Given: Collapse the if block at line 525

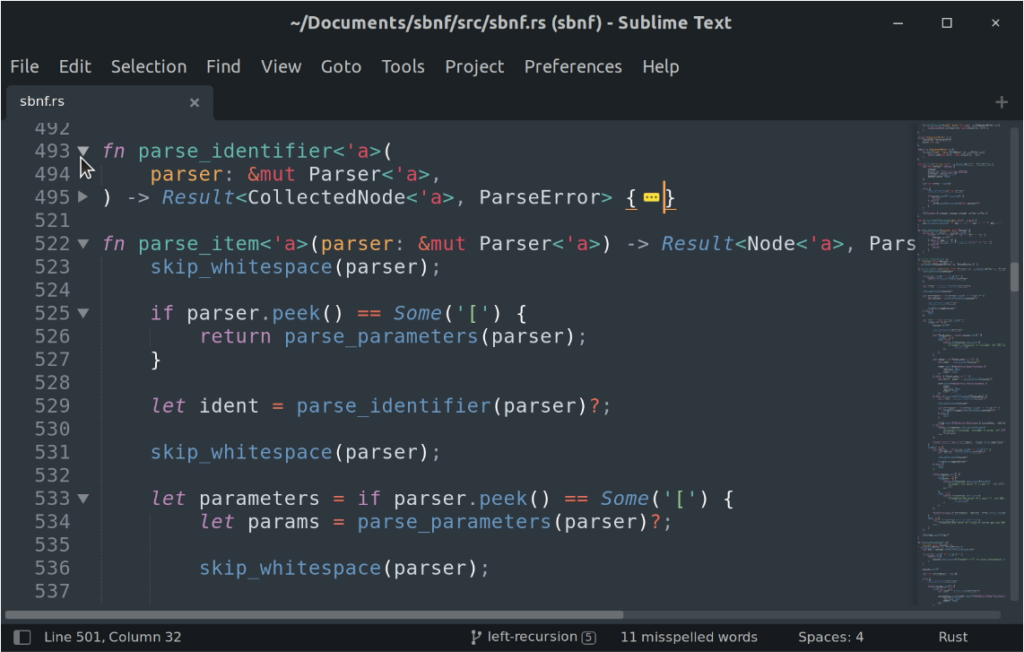Looking at the screenshot, I should (83, 313).
